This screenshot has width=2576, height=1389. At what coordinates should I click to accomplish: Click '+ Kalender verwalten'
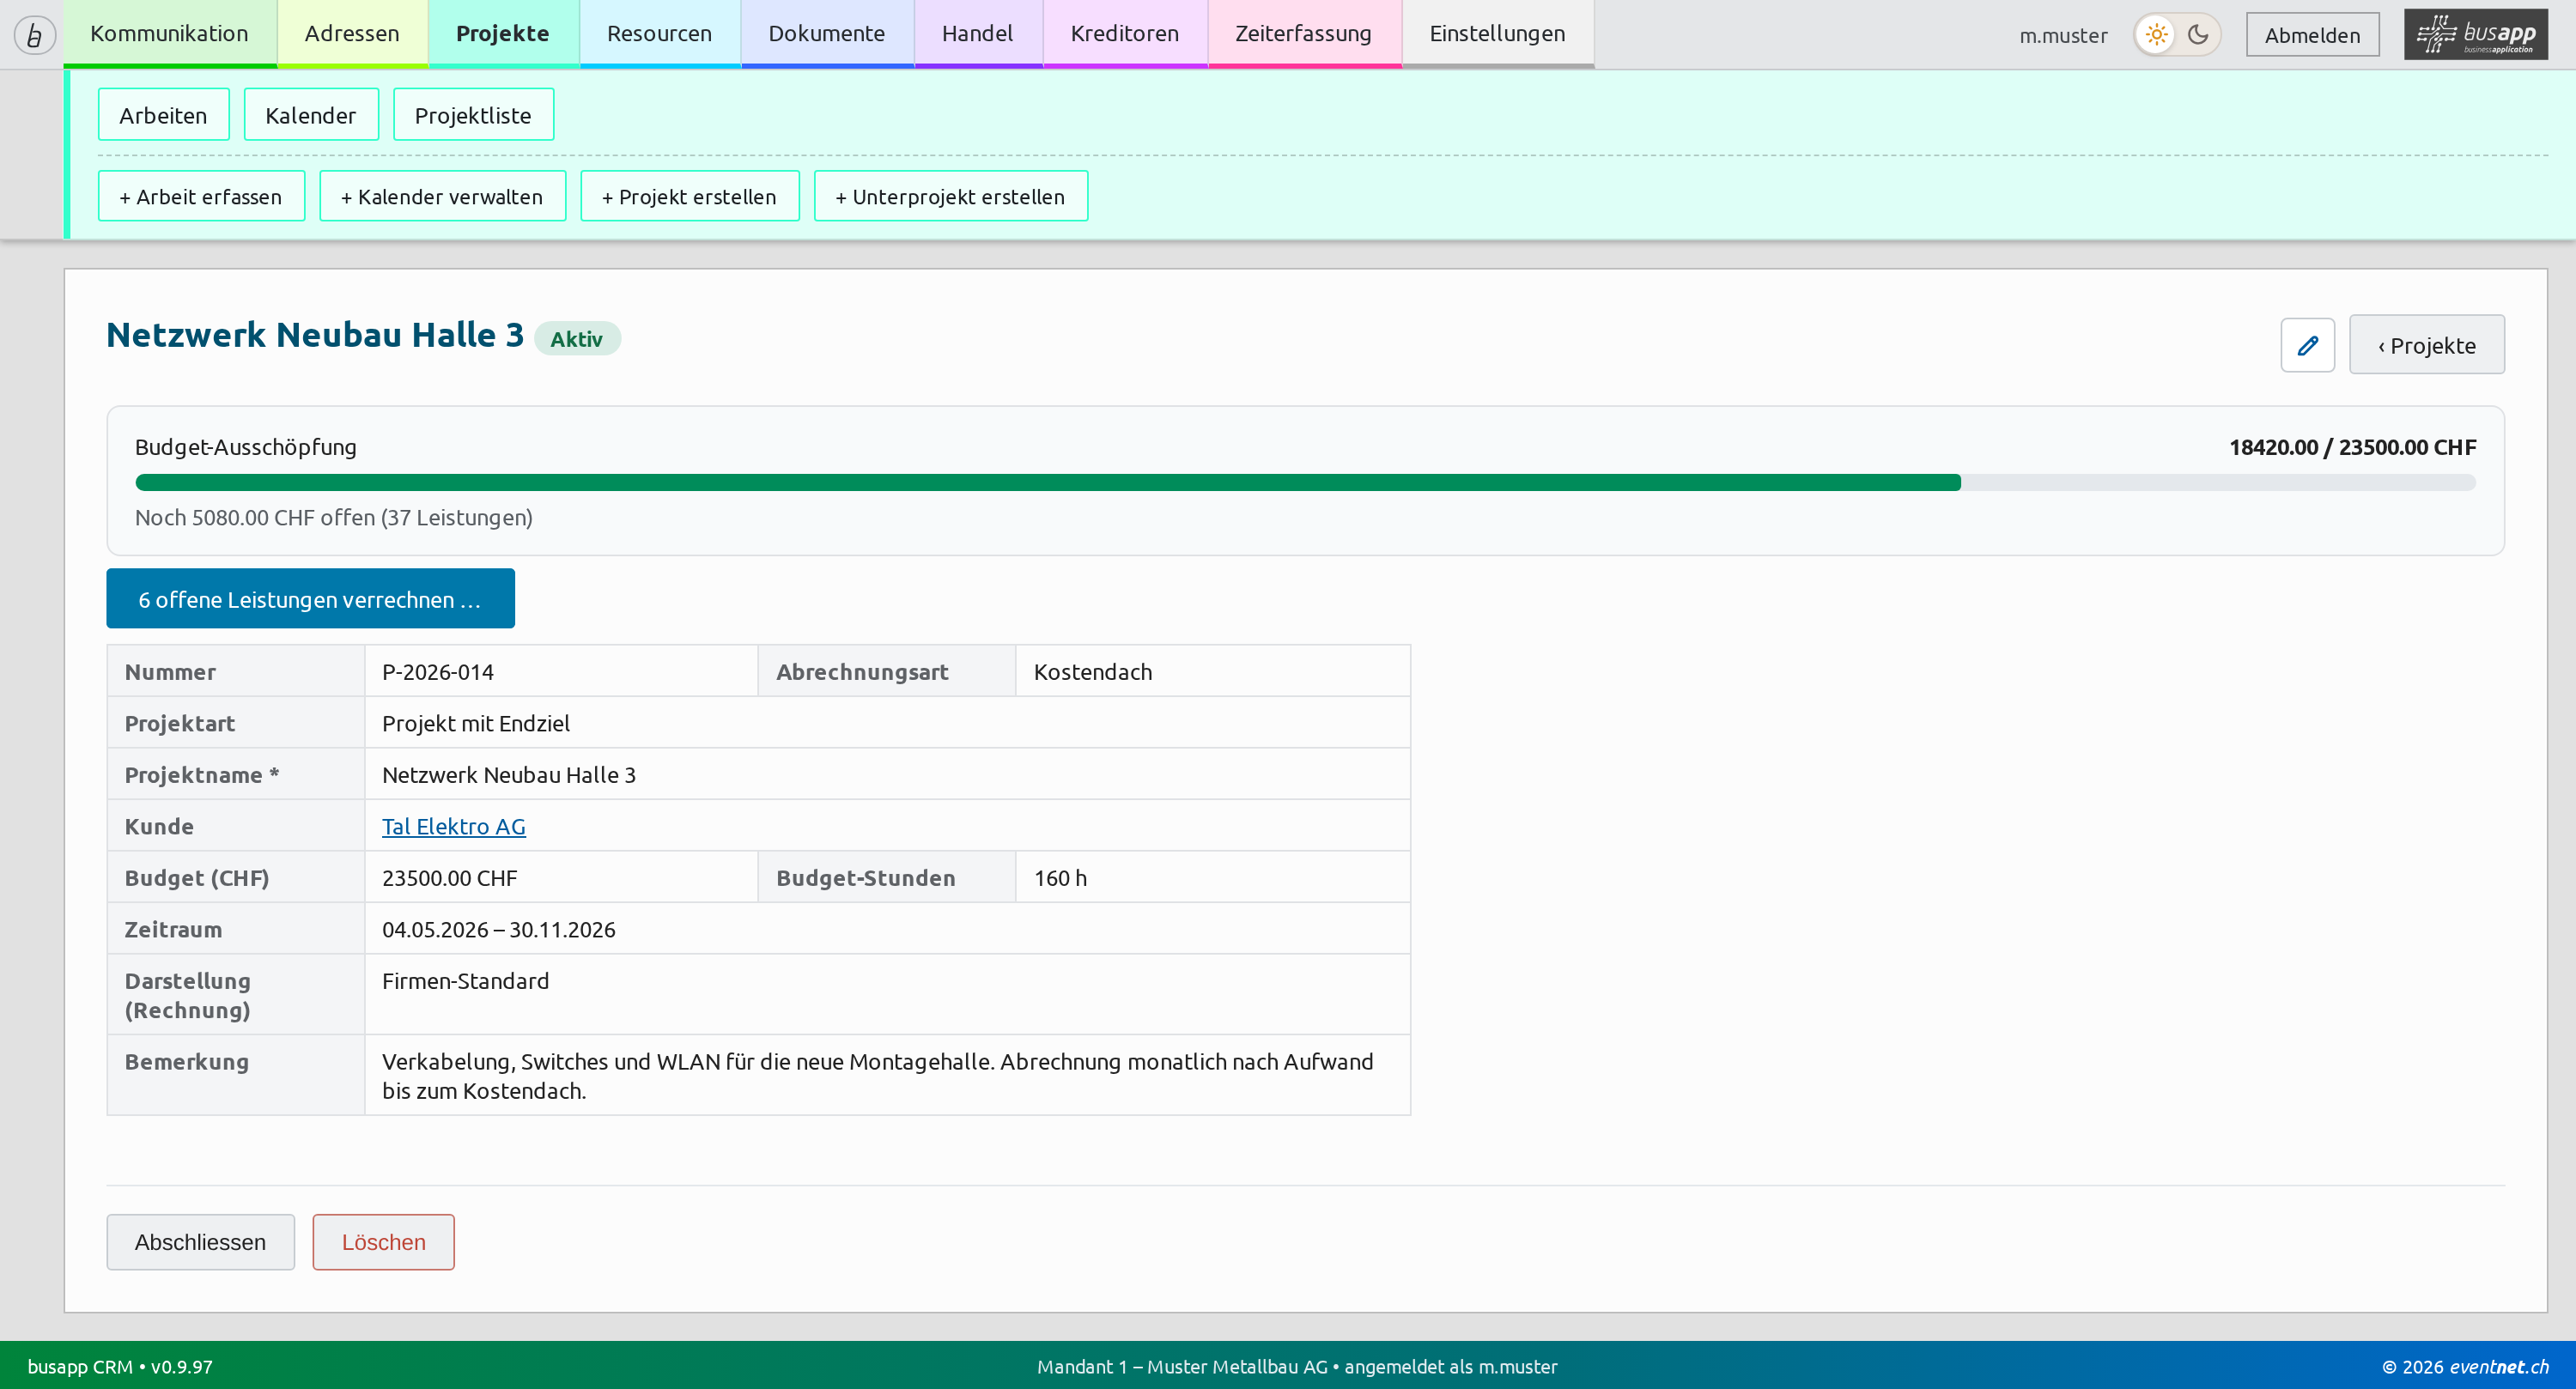(442, 196)
